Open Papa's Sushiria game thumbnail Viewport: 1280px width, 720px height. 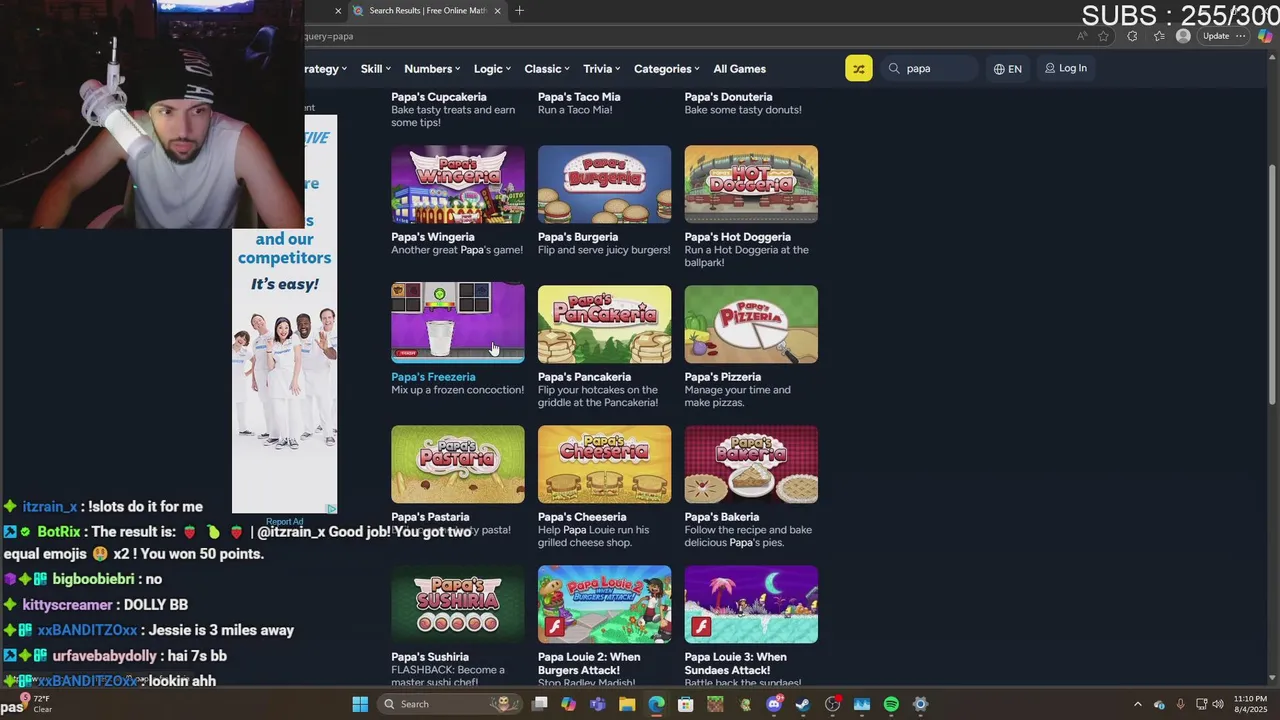[458, 604]
